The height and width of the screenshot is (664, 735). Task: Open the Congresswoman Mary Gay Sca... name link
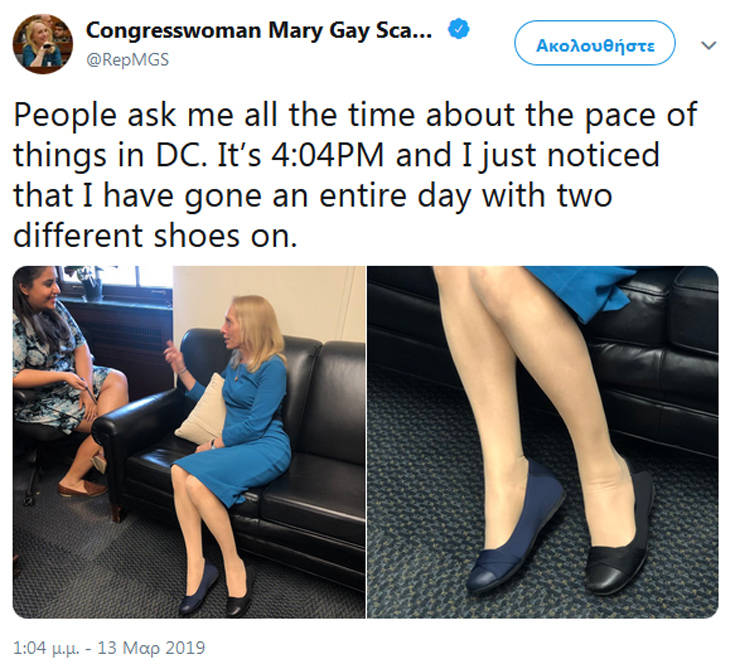pyautogui.click(x=259, y=31)
